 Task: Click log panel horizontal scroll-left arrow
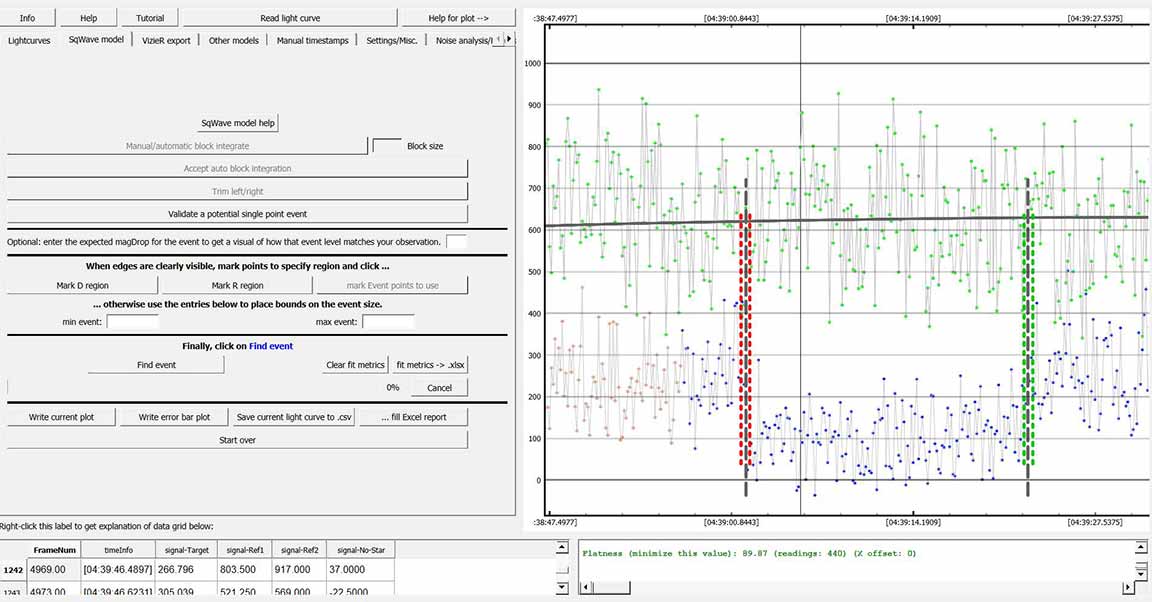(585, 588)
